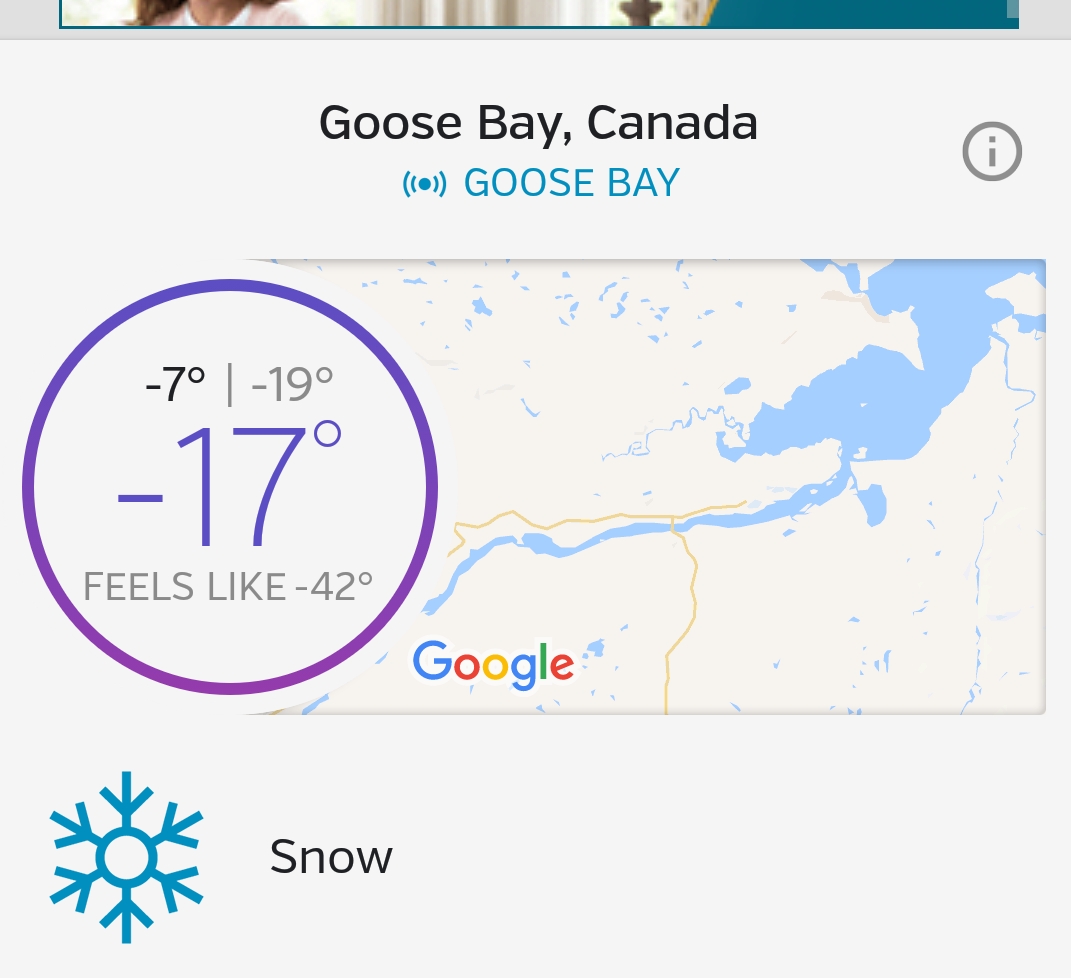
Task: Open the info icon beside Goose Bay
Action: point(992,152)
